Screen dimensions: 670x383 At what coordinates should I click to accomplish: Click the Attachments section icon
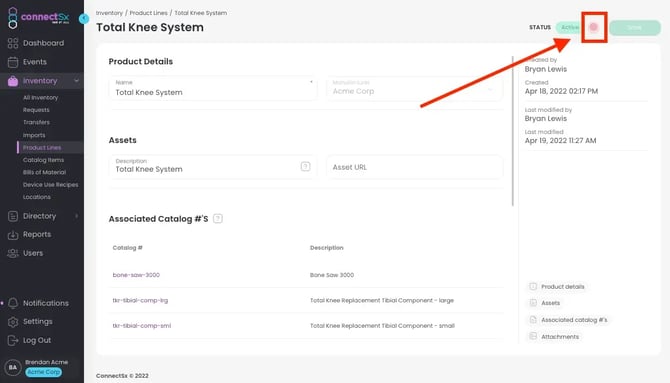(533, 336)
